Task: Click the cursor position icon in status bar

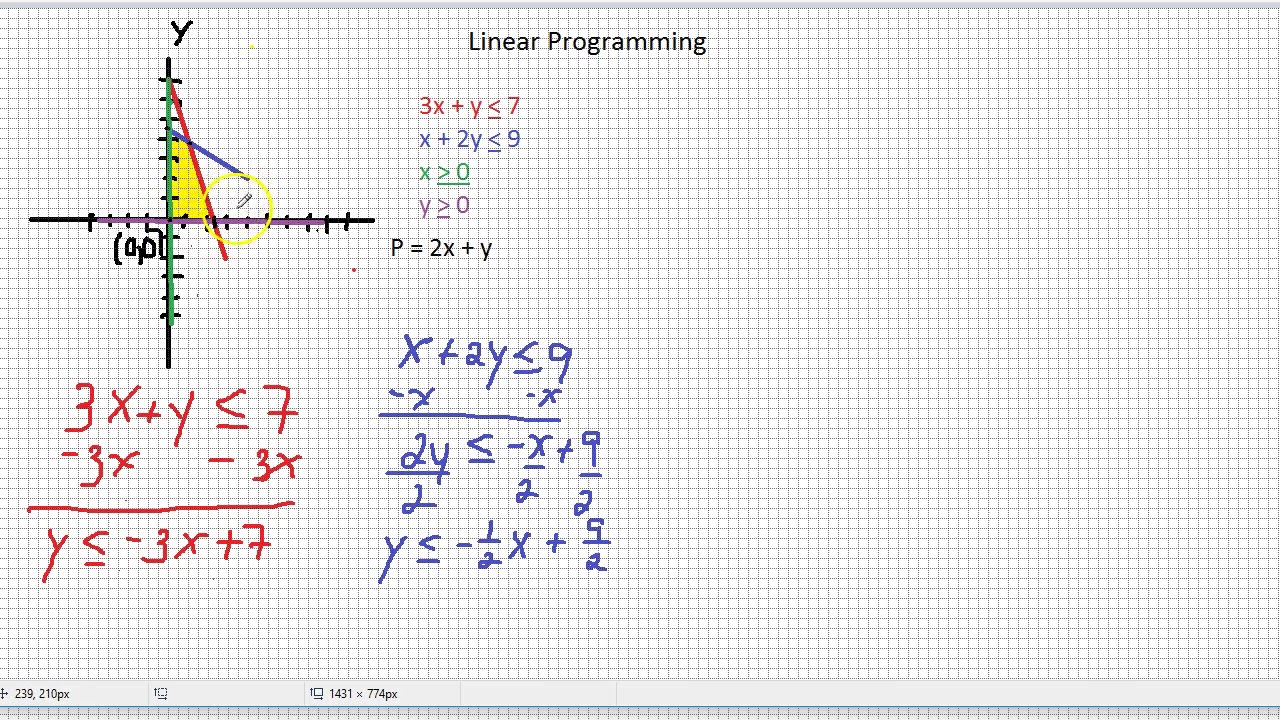Action: [x=4, y=693]
